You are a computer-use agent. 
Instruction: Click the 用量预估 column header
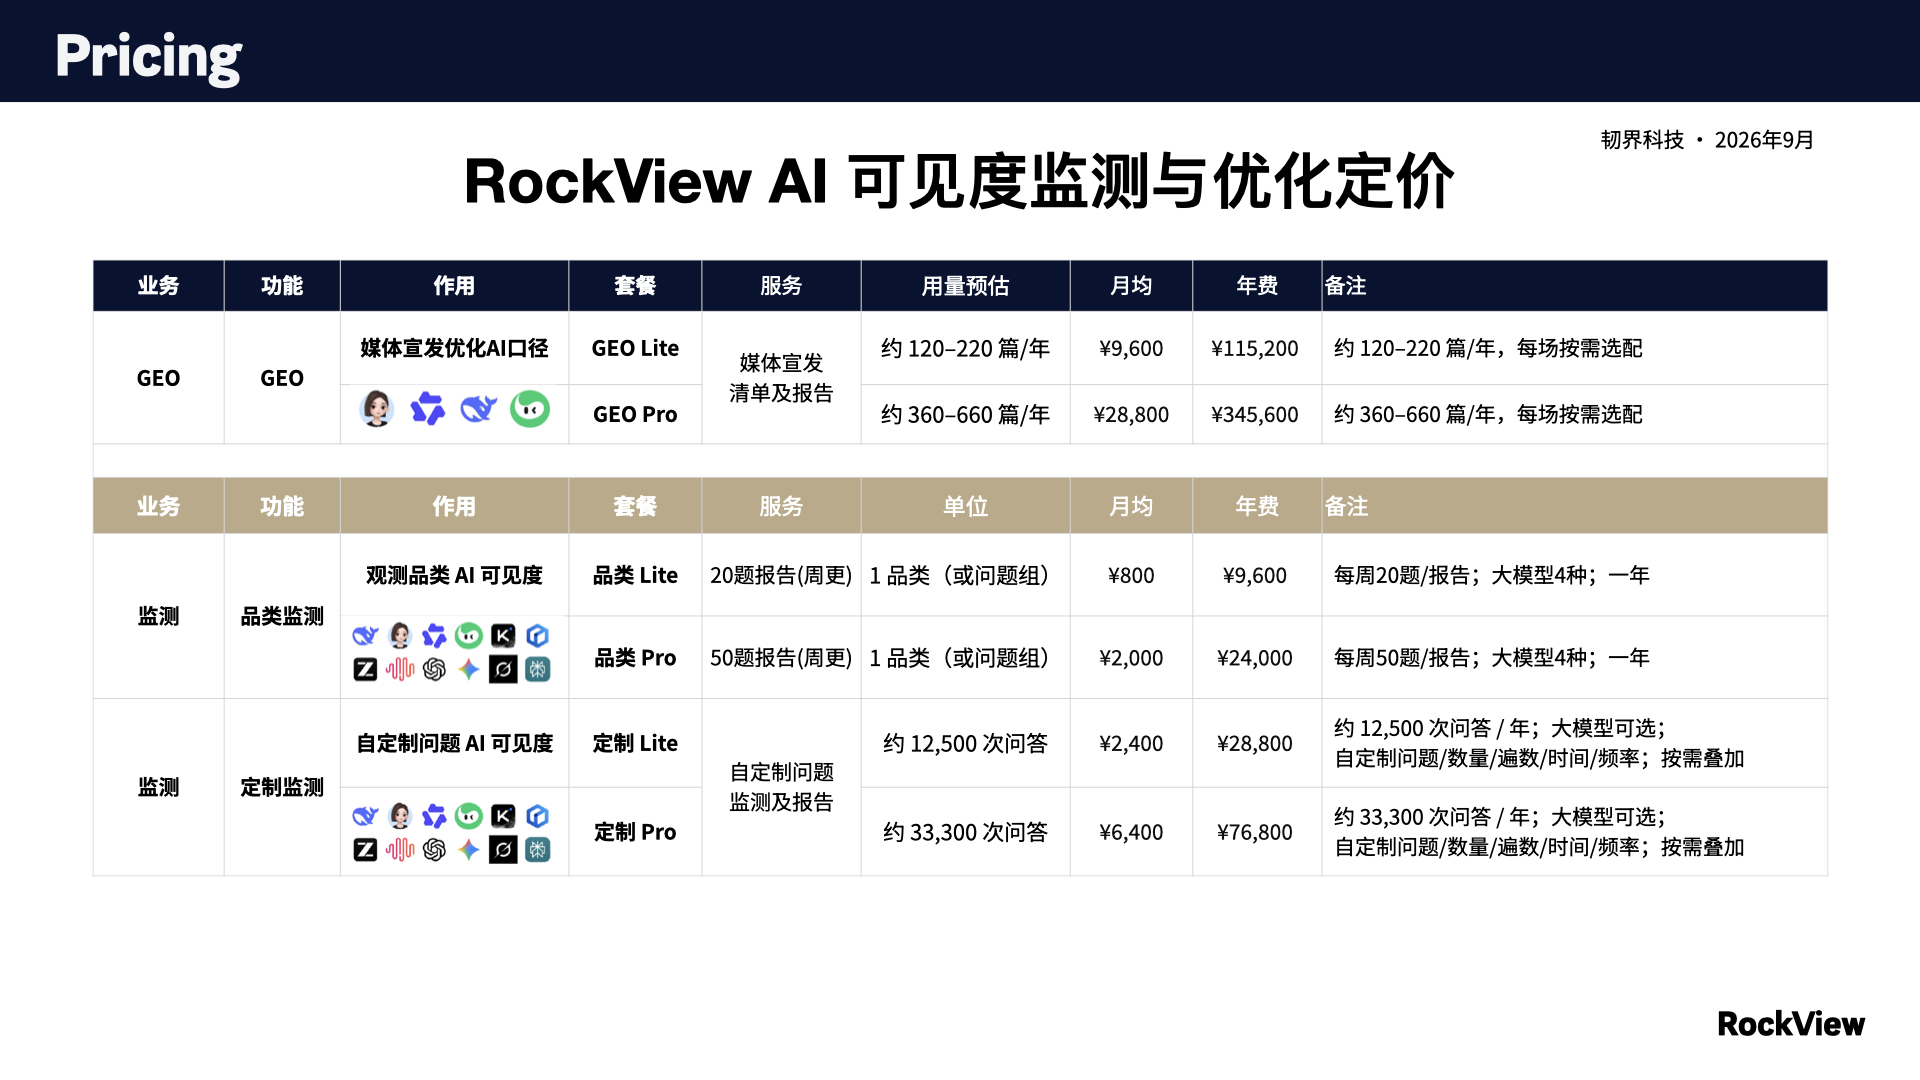click(965, 286)
